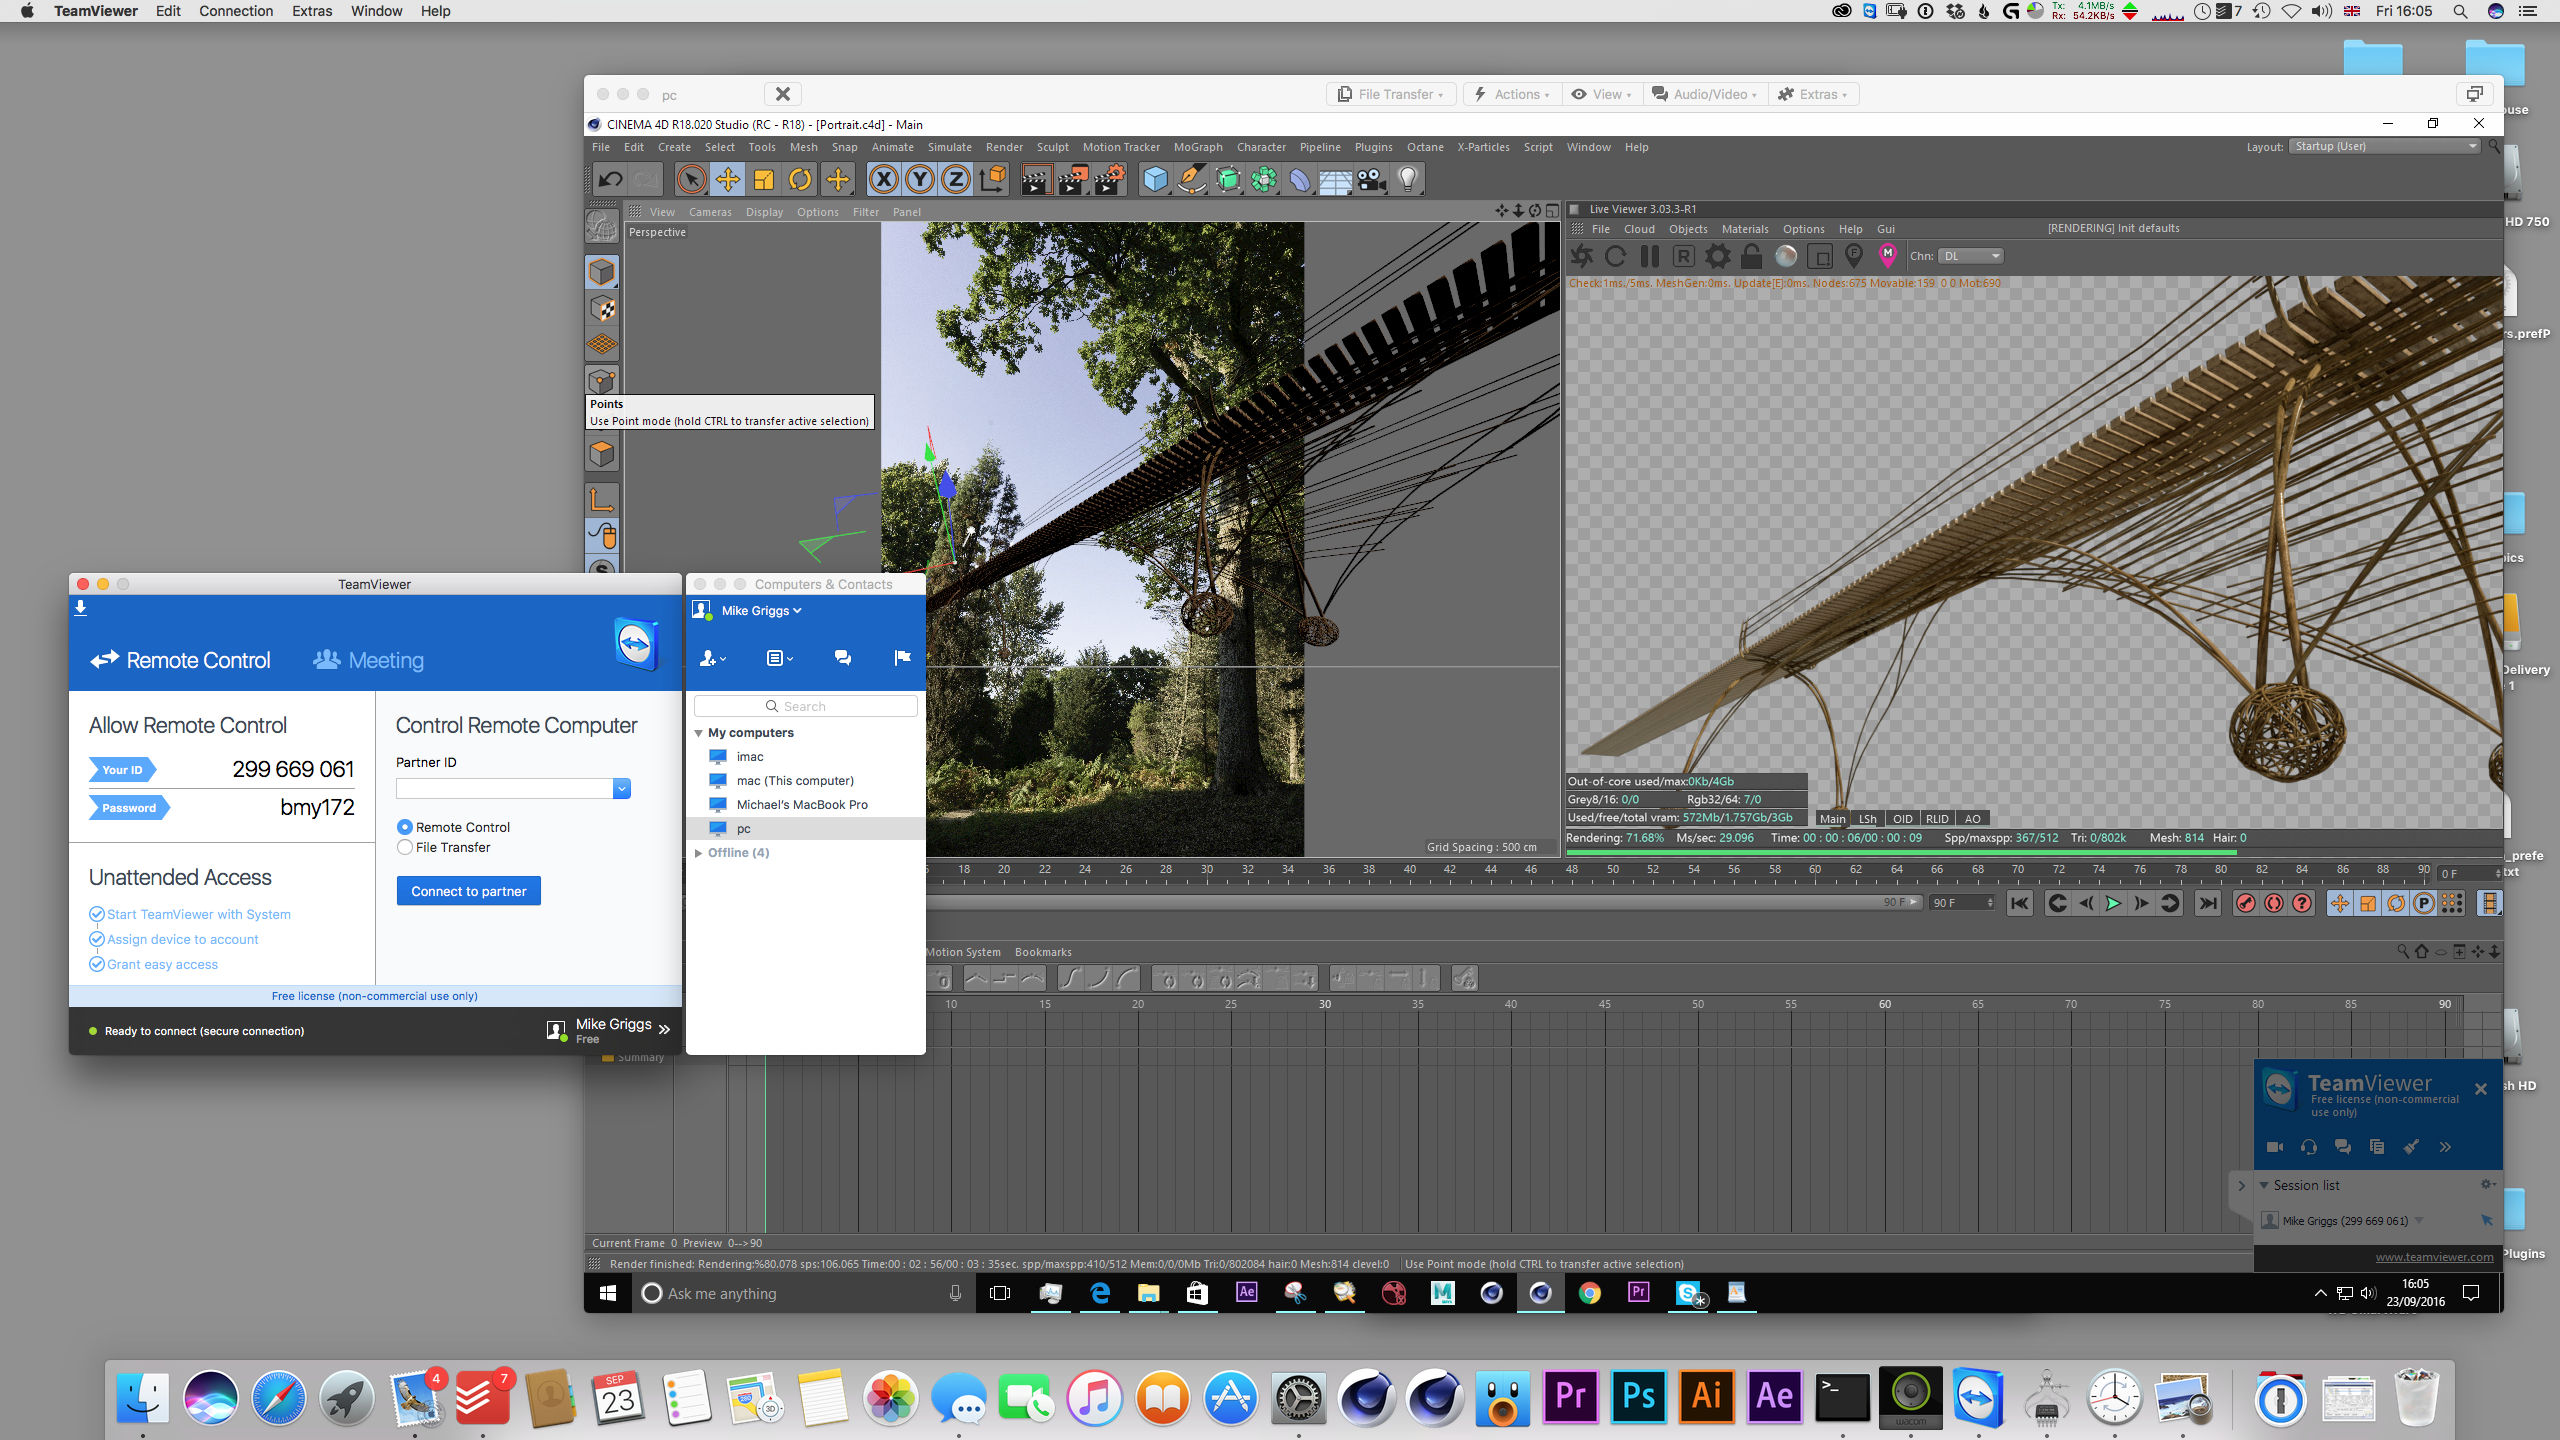The width and height of the screenshot is (2560, 1440).
Task: Open www.teamviewer.com link
Action: 2434,1257
